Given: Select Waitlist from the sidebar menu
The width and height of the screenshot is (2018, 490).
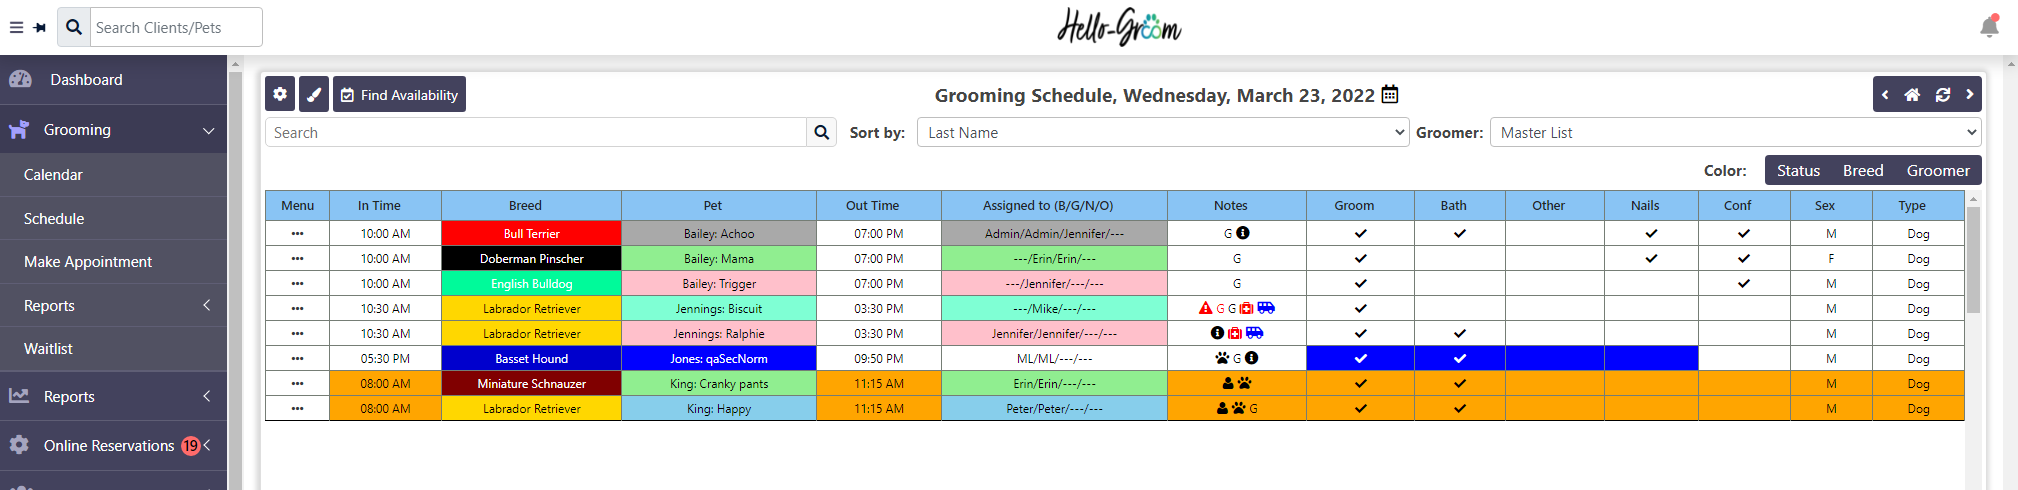Looking at the screenshot, I should [x=48, y=349].
